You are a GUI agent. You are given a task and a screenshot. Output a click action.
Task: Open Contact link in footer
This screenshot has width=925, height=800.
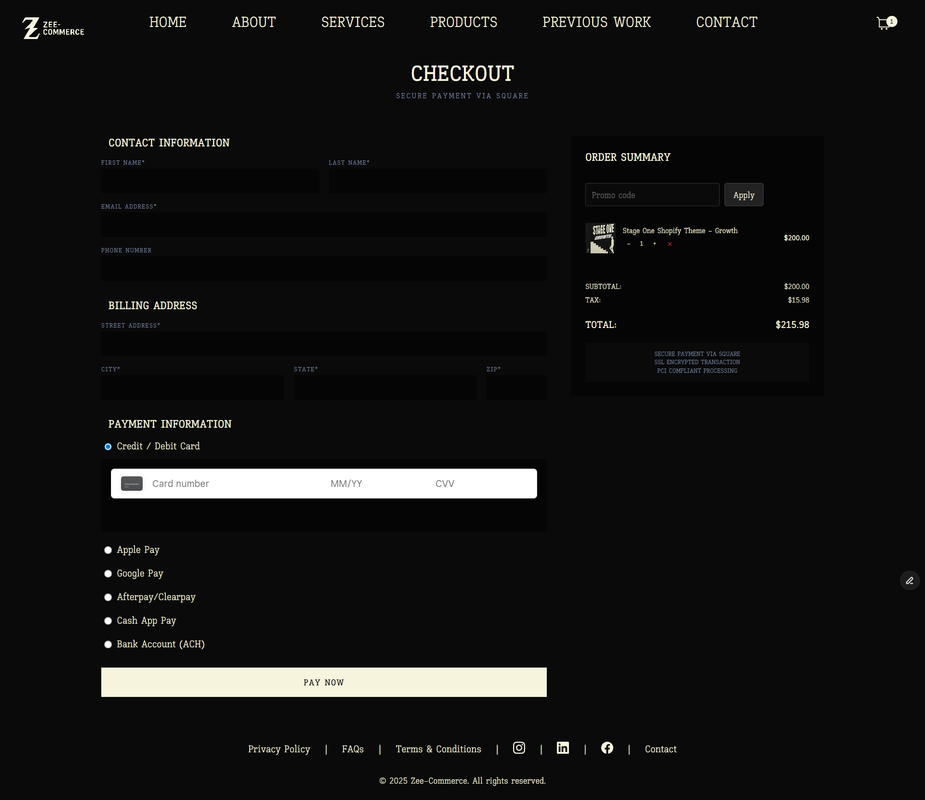661,749
